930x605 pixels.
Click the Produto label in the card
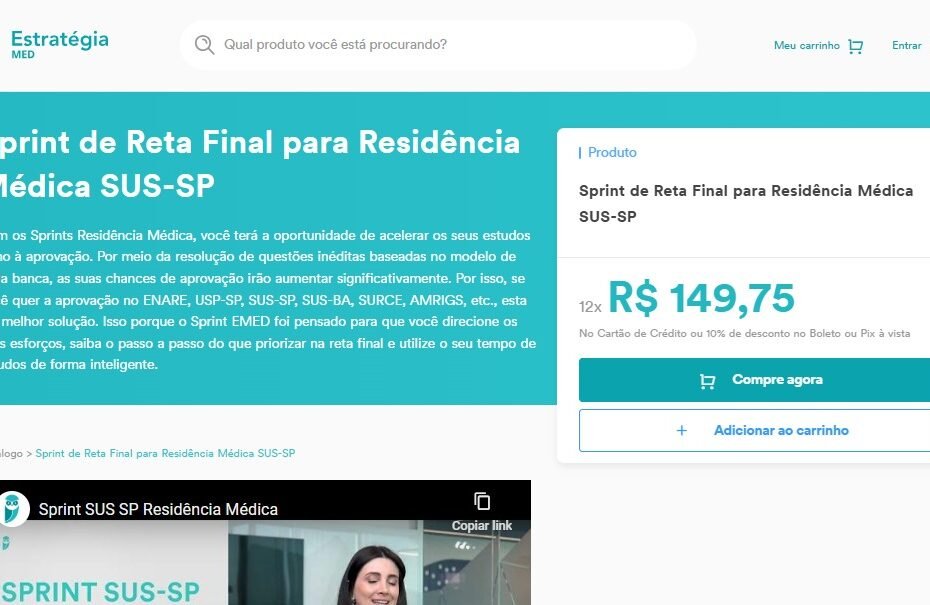pyautogui.click(x=612, y=152)
